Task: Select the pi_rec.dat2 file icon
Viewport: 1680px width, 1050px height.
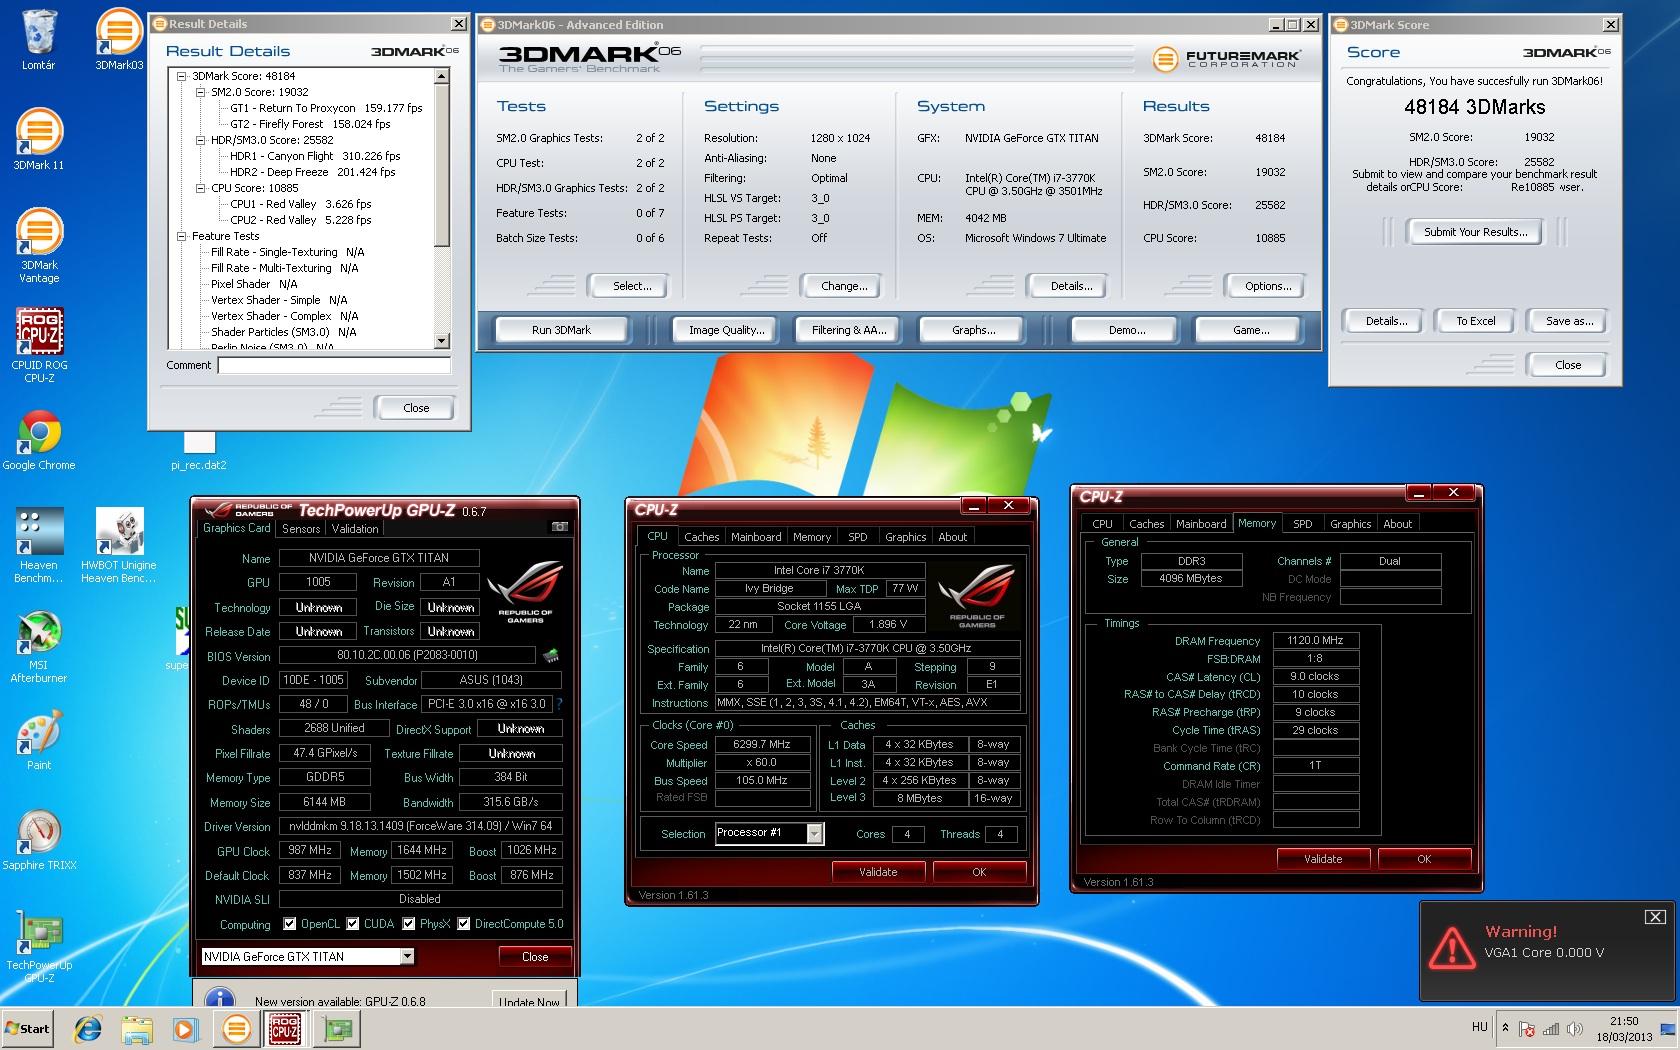Action: pos(199,451)
